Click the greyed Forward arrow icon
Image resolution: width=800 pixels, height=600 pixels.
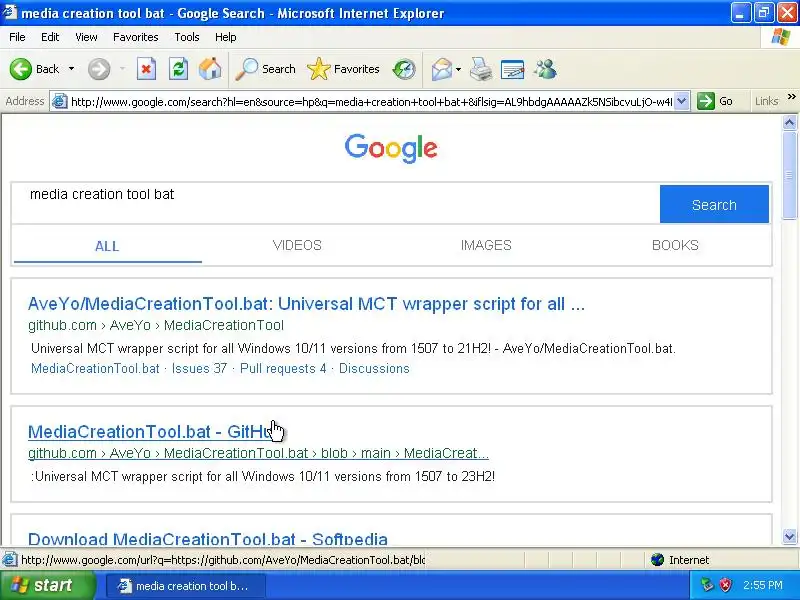click(x=99, y=69)
